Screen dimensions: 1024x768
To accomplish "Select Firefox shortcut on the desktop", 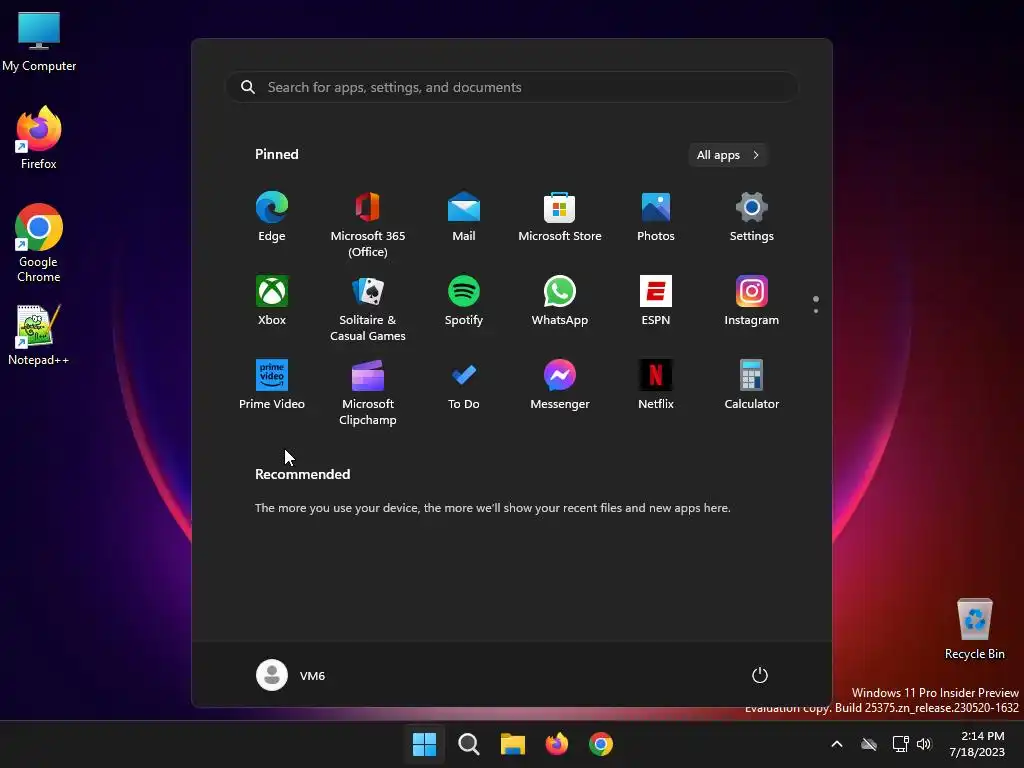I will [39, 138].
